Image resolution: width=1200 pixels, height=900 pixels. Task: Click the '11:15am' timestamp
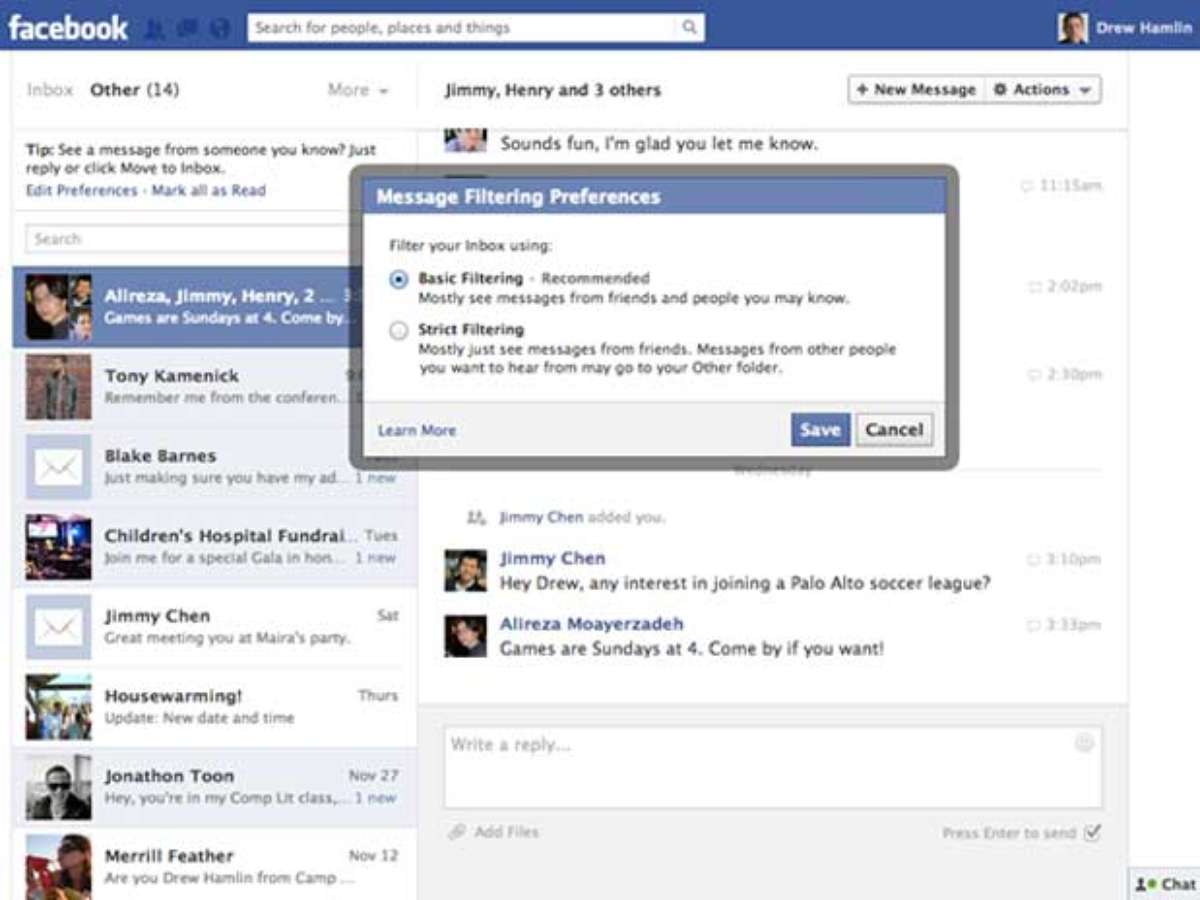1070,186
